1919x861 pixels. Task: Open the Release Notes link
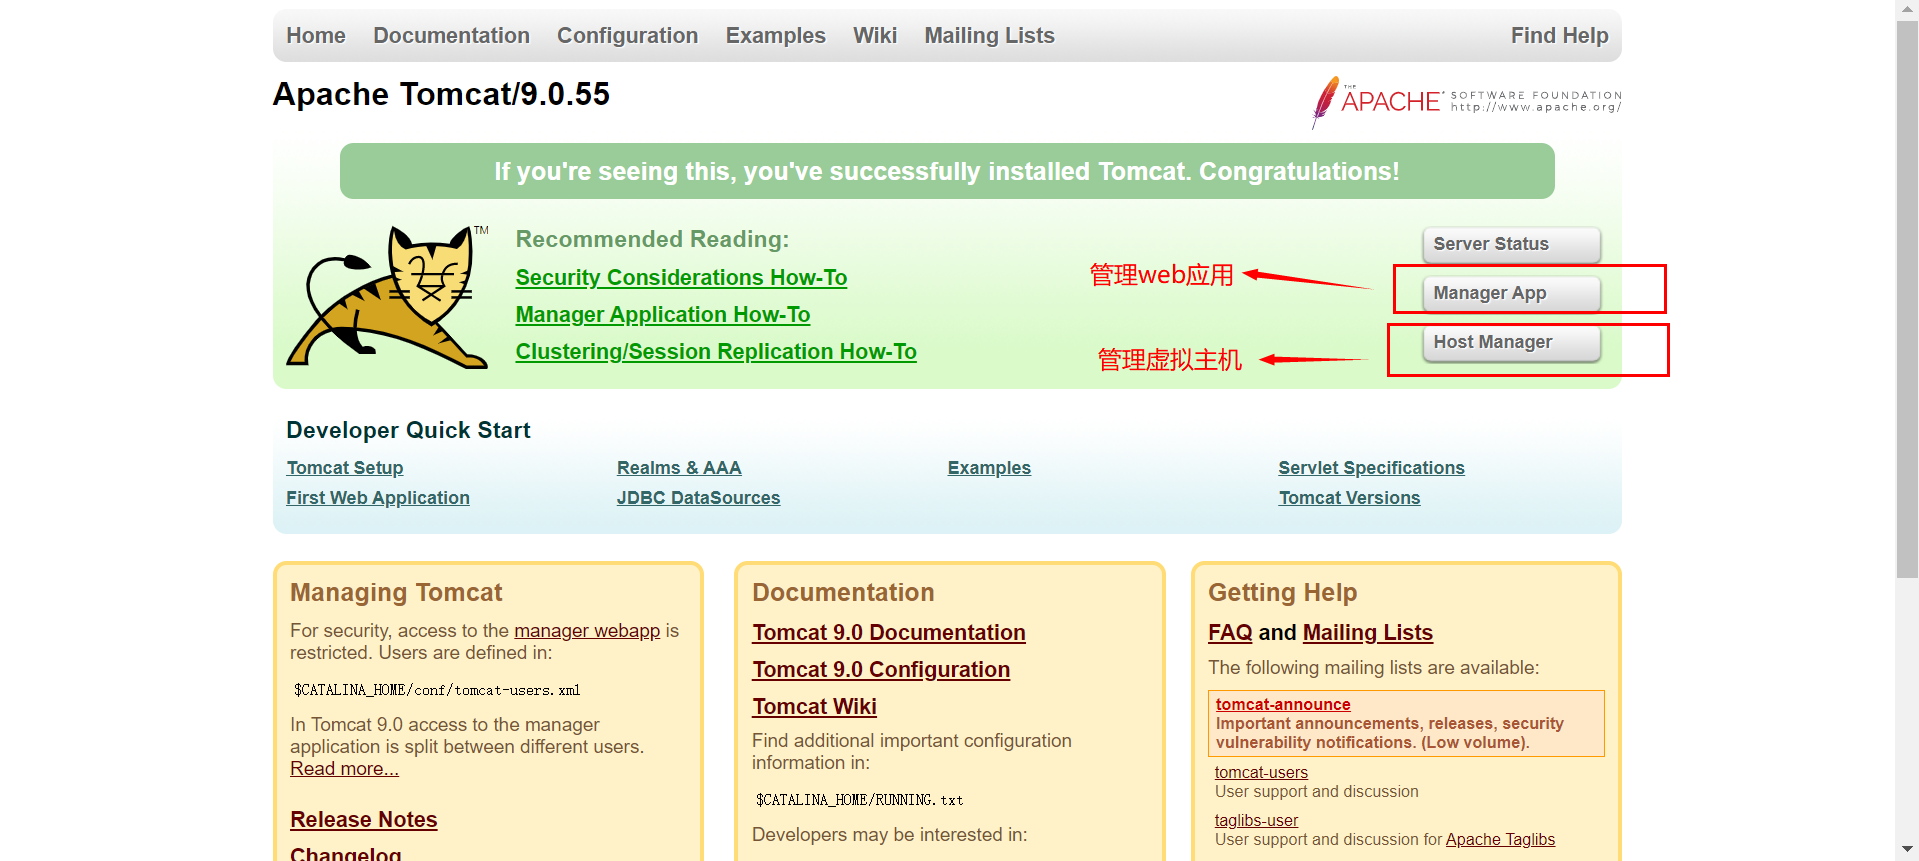tap(364, 820)
